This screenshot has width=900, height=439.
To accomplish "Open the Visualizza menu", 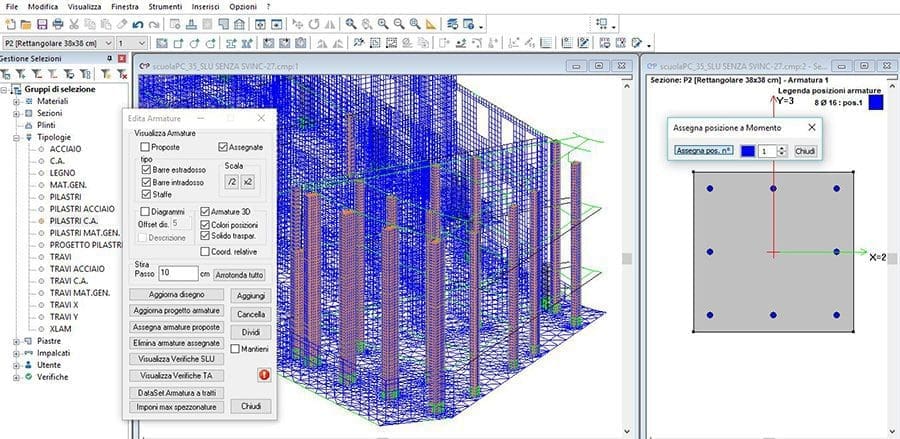I will tap(84, 7).
